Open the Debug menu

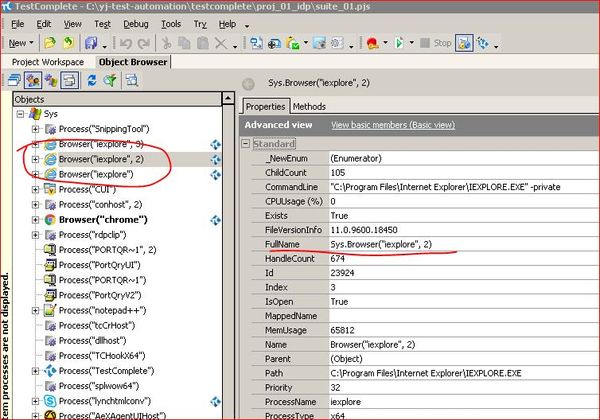coord(135,23)
